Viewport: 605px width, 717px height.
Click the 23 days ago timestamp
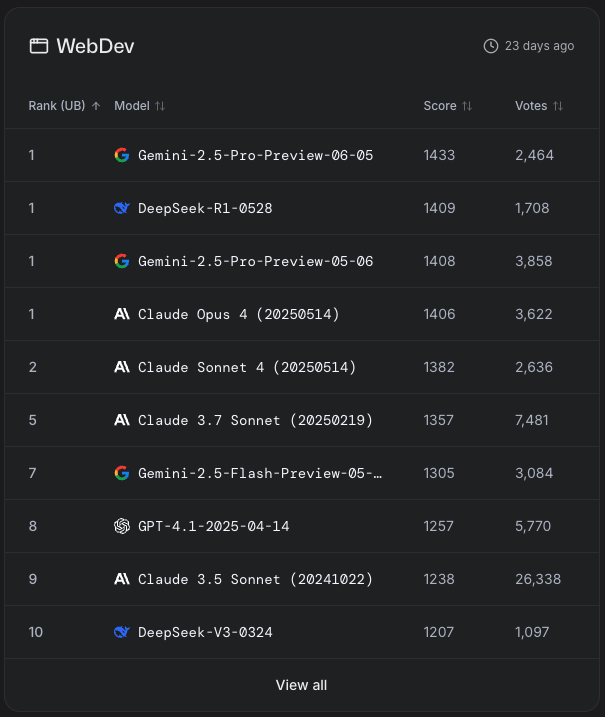[540, 46]
